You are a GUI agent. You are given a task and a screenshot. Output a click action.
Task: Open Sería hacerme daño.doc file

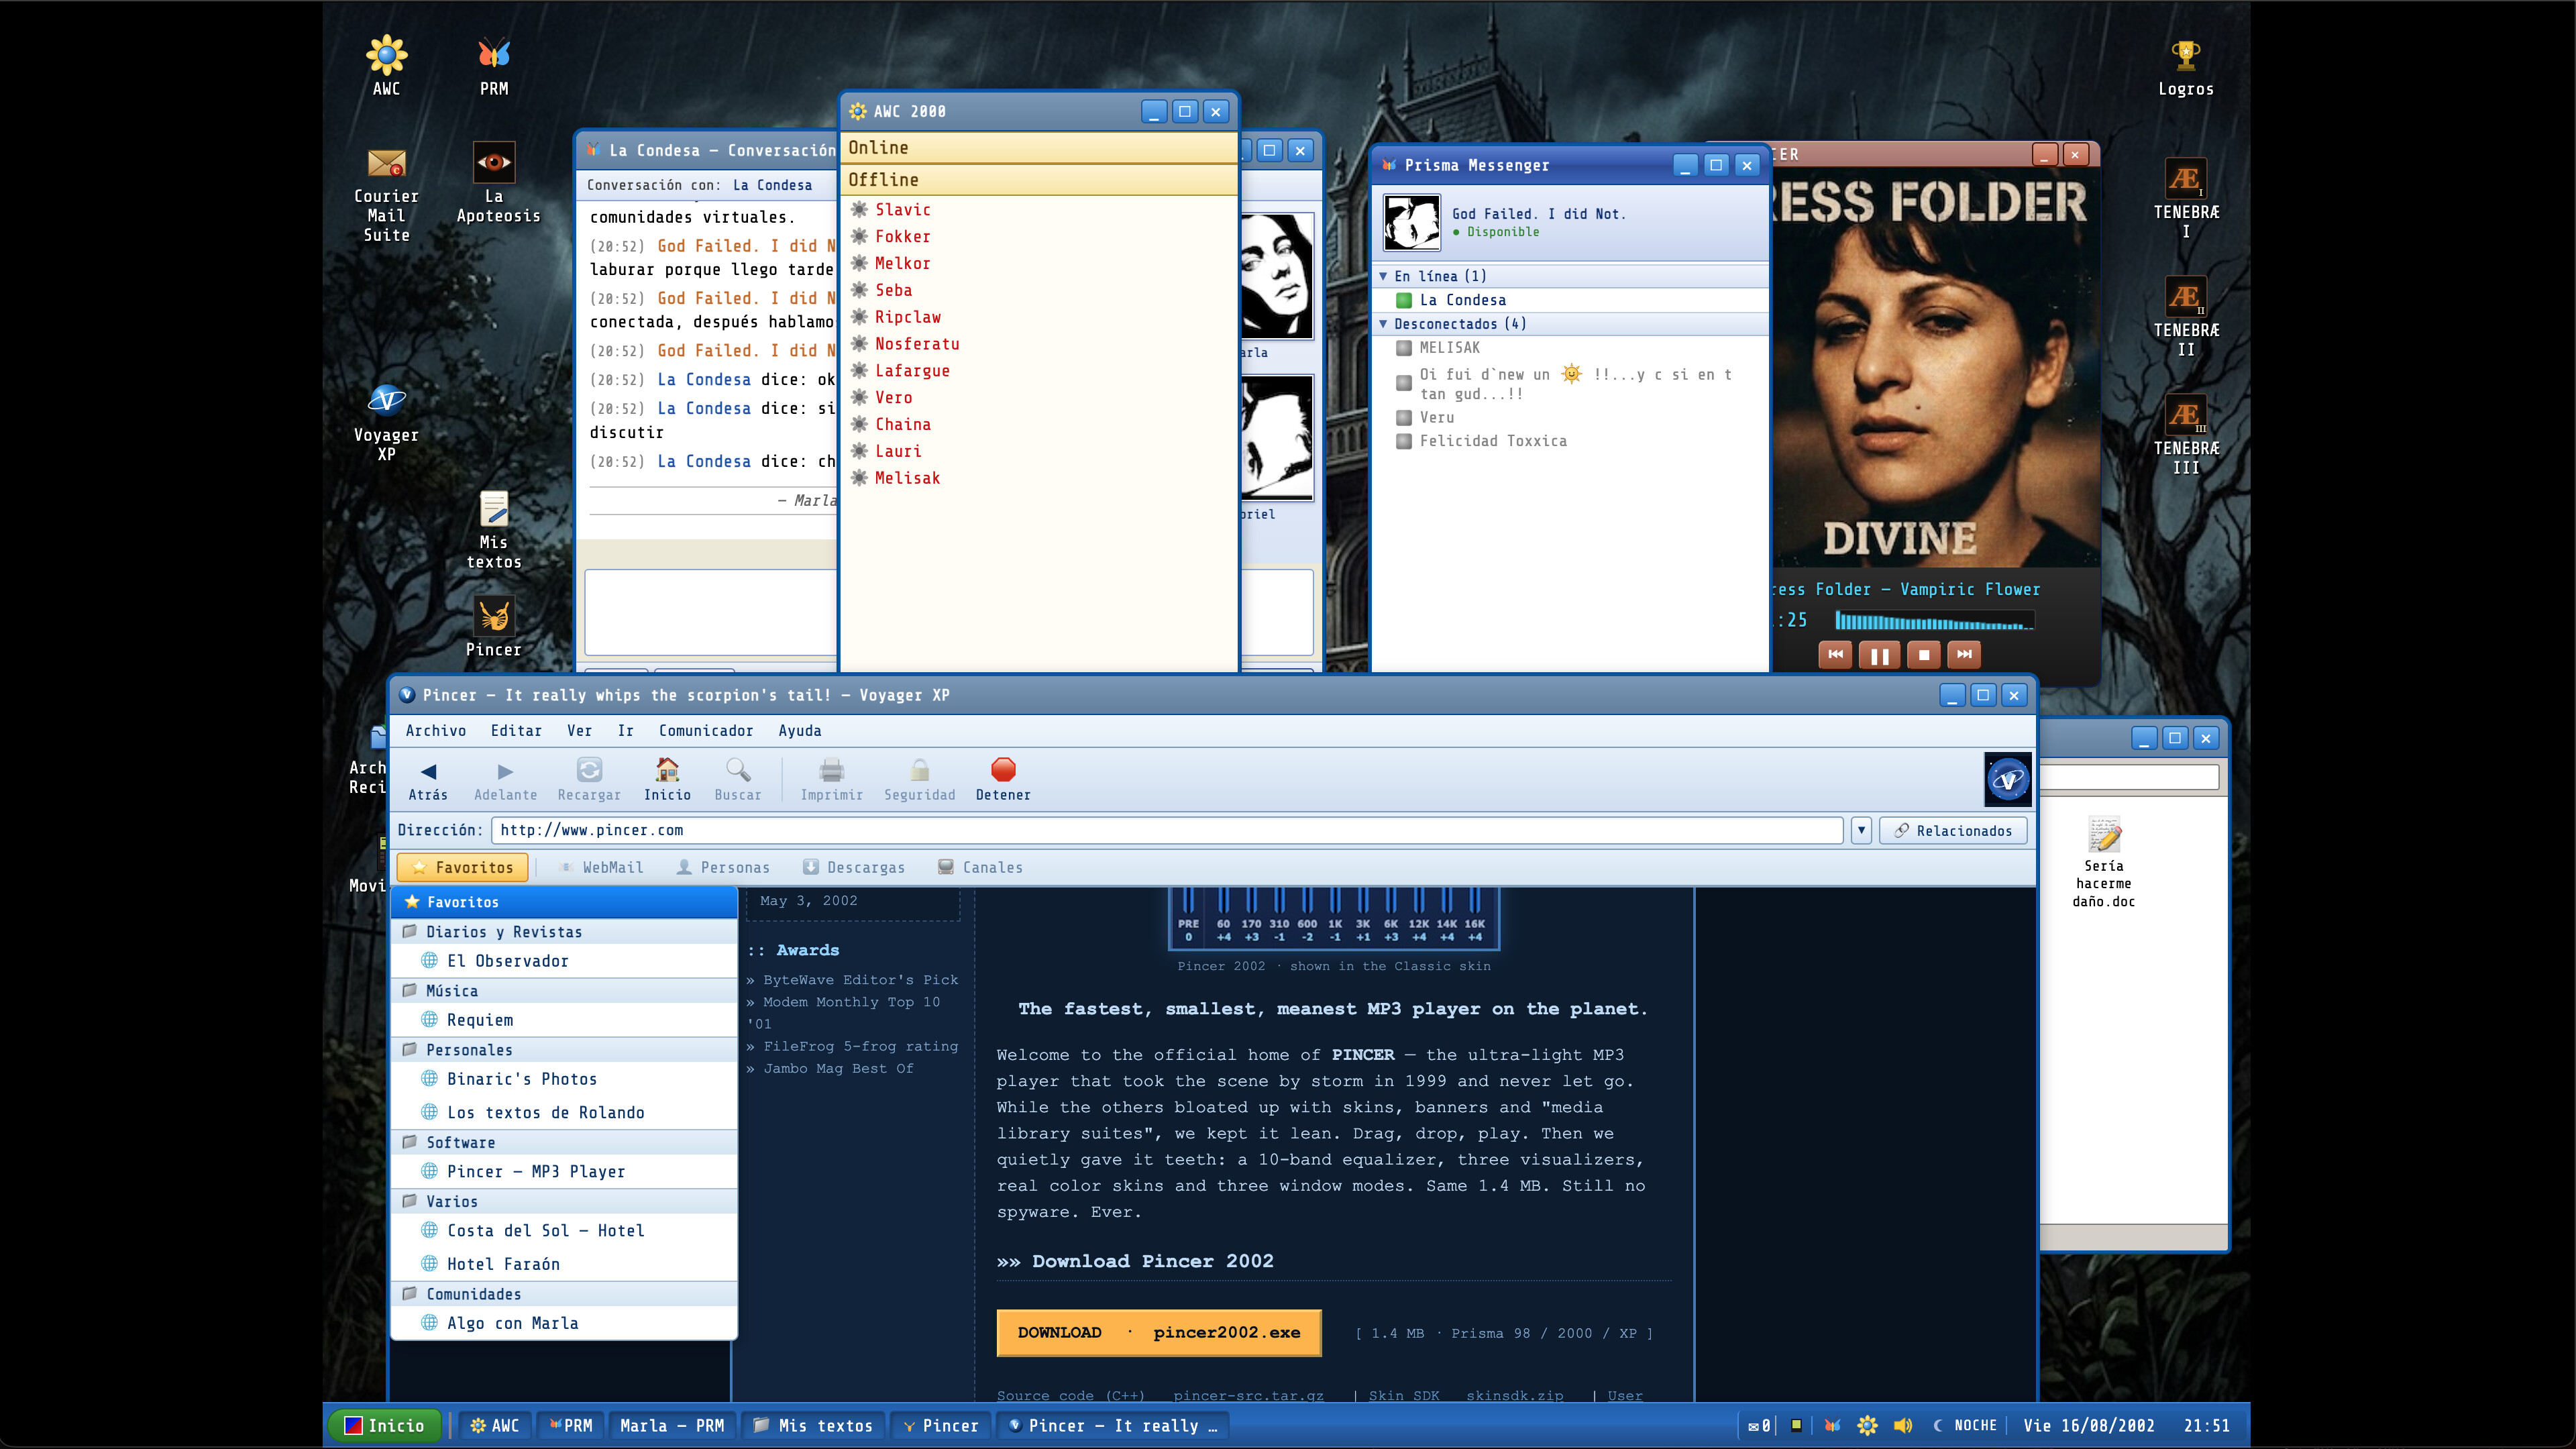pos(2103,861)
